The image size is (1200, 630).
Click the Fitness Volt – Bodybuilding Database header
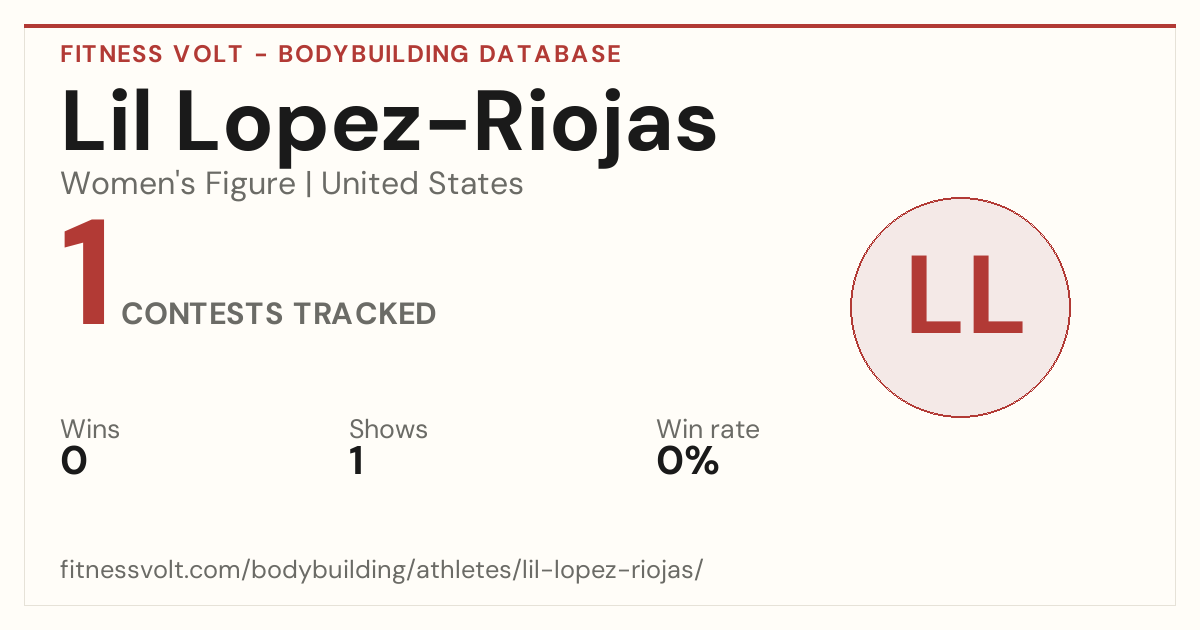point(341,54)
